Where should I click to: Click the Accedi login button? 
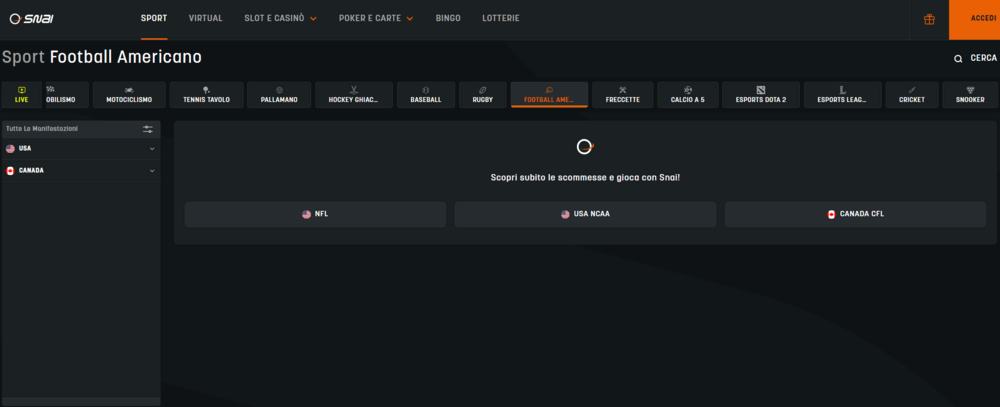click(x=974, y=19)
